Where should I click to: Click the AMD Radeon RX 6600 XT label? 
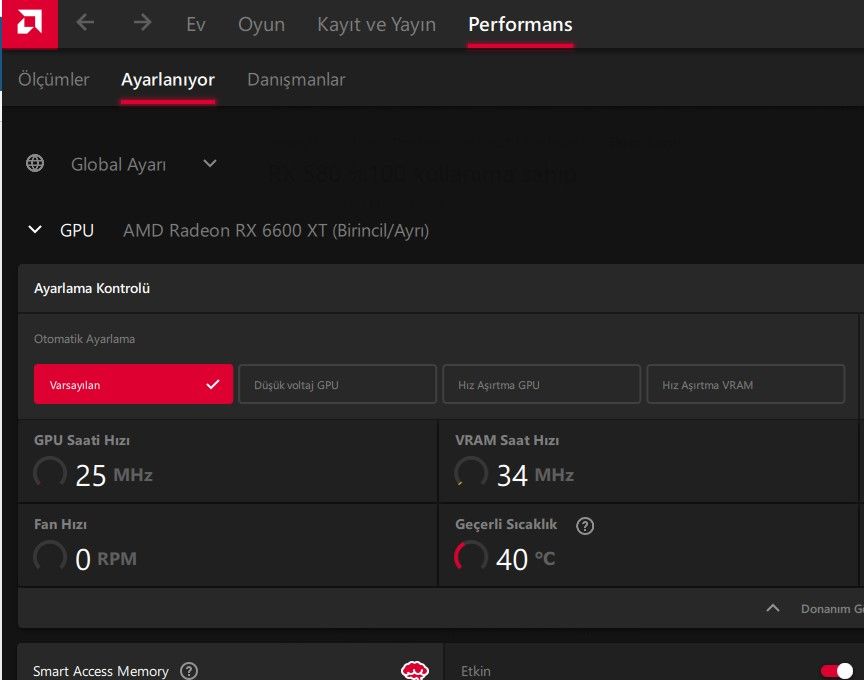[276, 230]
